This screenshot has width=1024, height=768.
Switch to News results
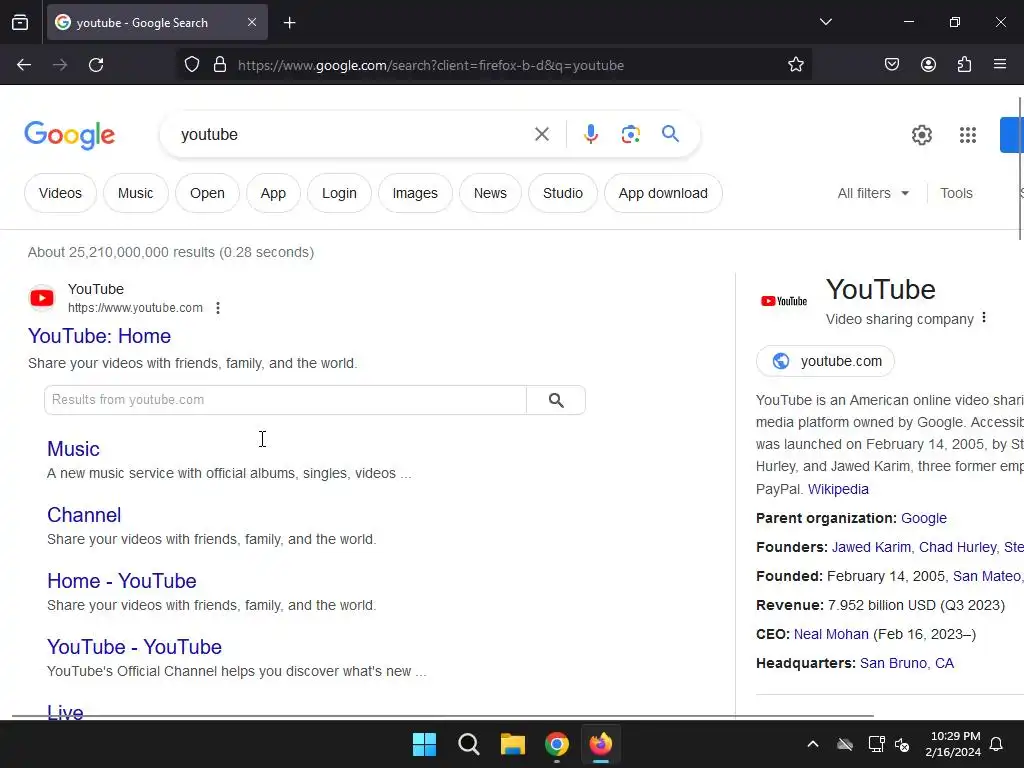point(490,193)
